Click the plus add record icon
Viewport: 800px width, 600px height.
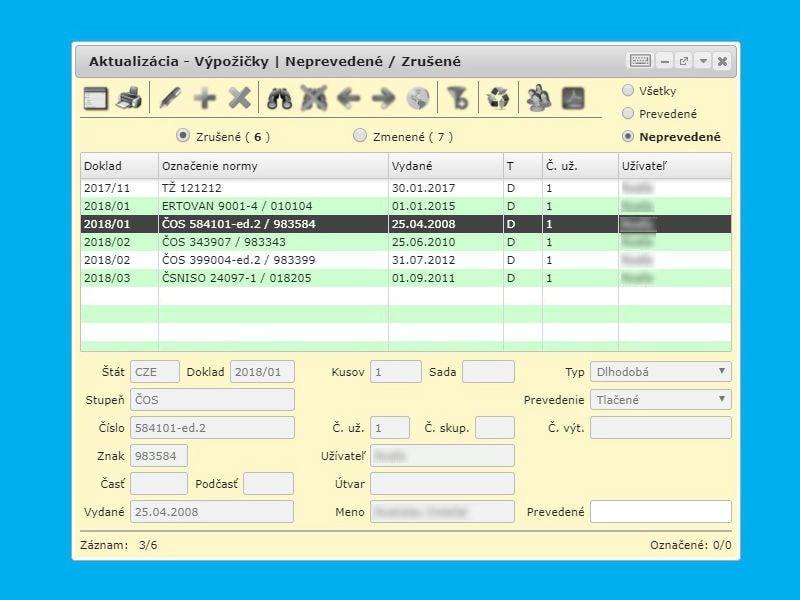pyautogui.click(x=205, y=98)
